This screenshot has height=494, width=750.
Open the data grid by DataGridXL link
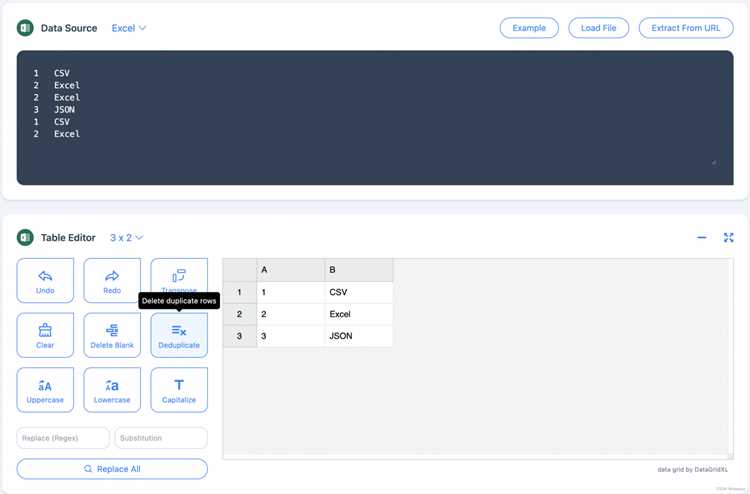(693, 470)
